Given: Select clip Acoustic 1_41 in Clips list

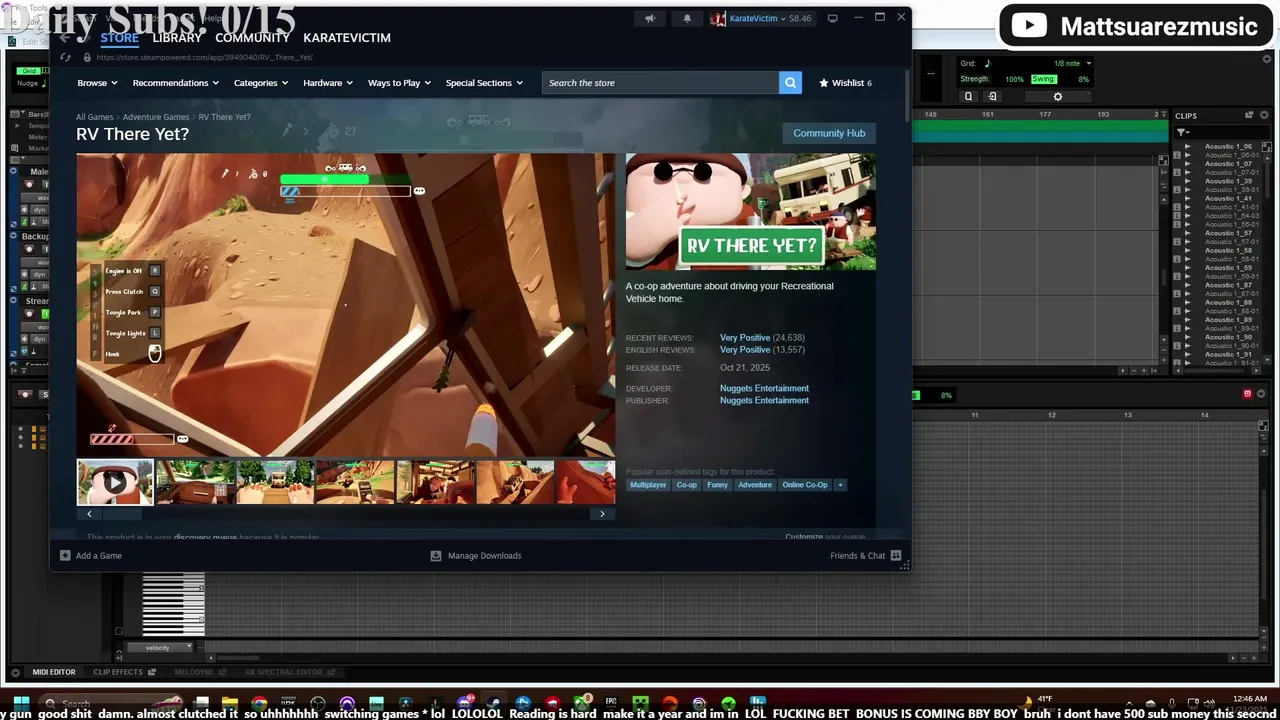Looking at the screenshot, I should [x=1227, y=198].
